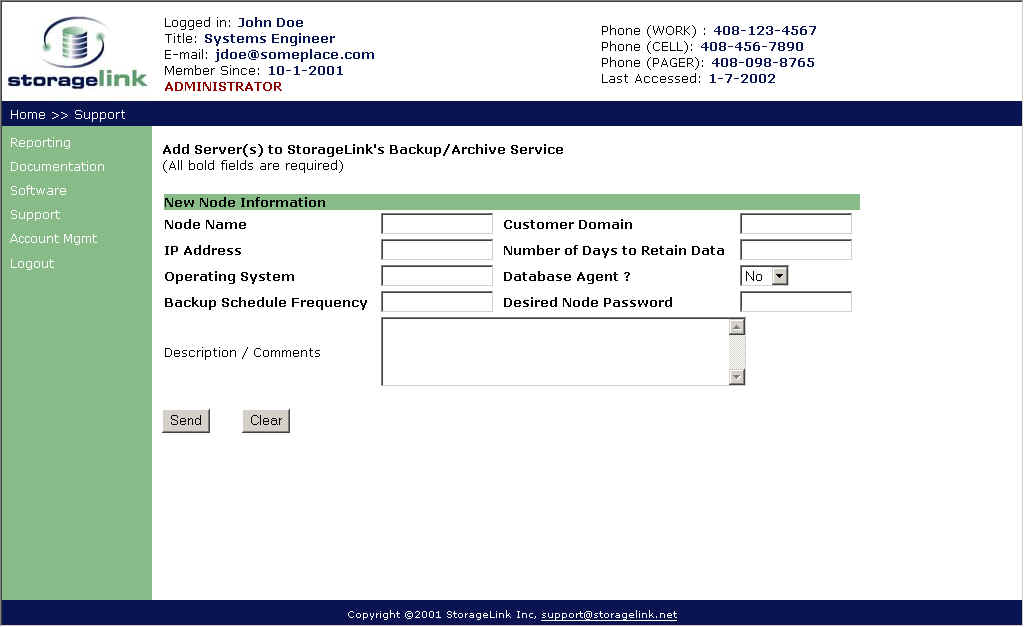1024x627 pixels.
Task: Click the cell phone number 408-456-7890
Action: [x=752, y=47]
